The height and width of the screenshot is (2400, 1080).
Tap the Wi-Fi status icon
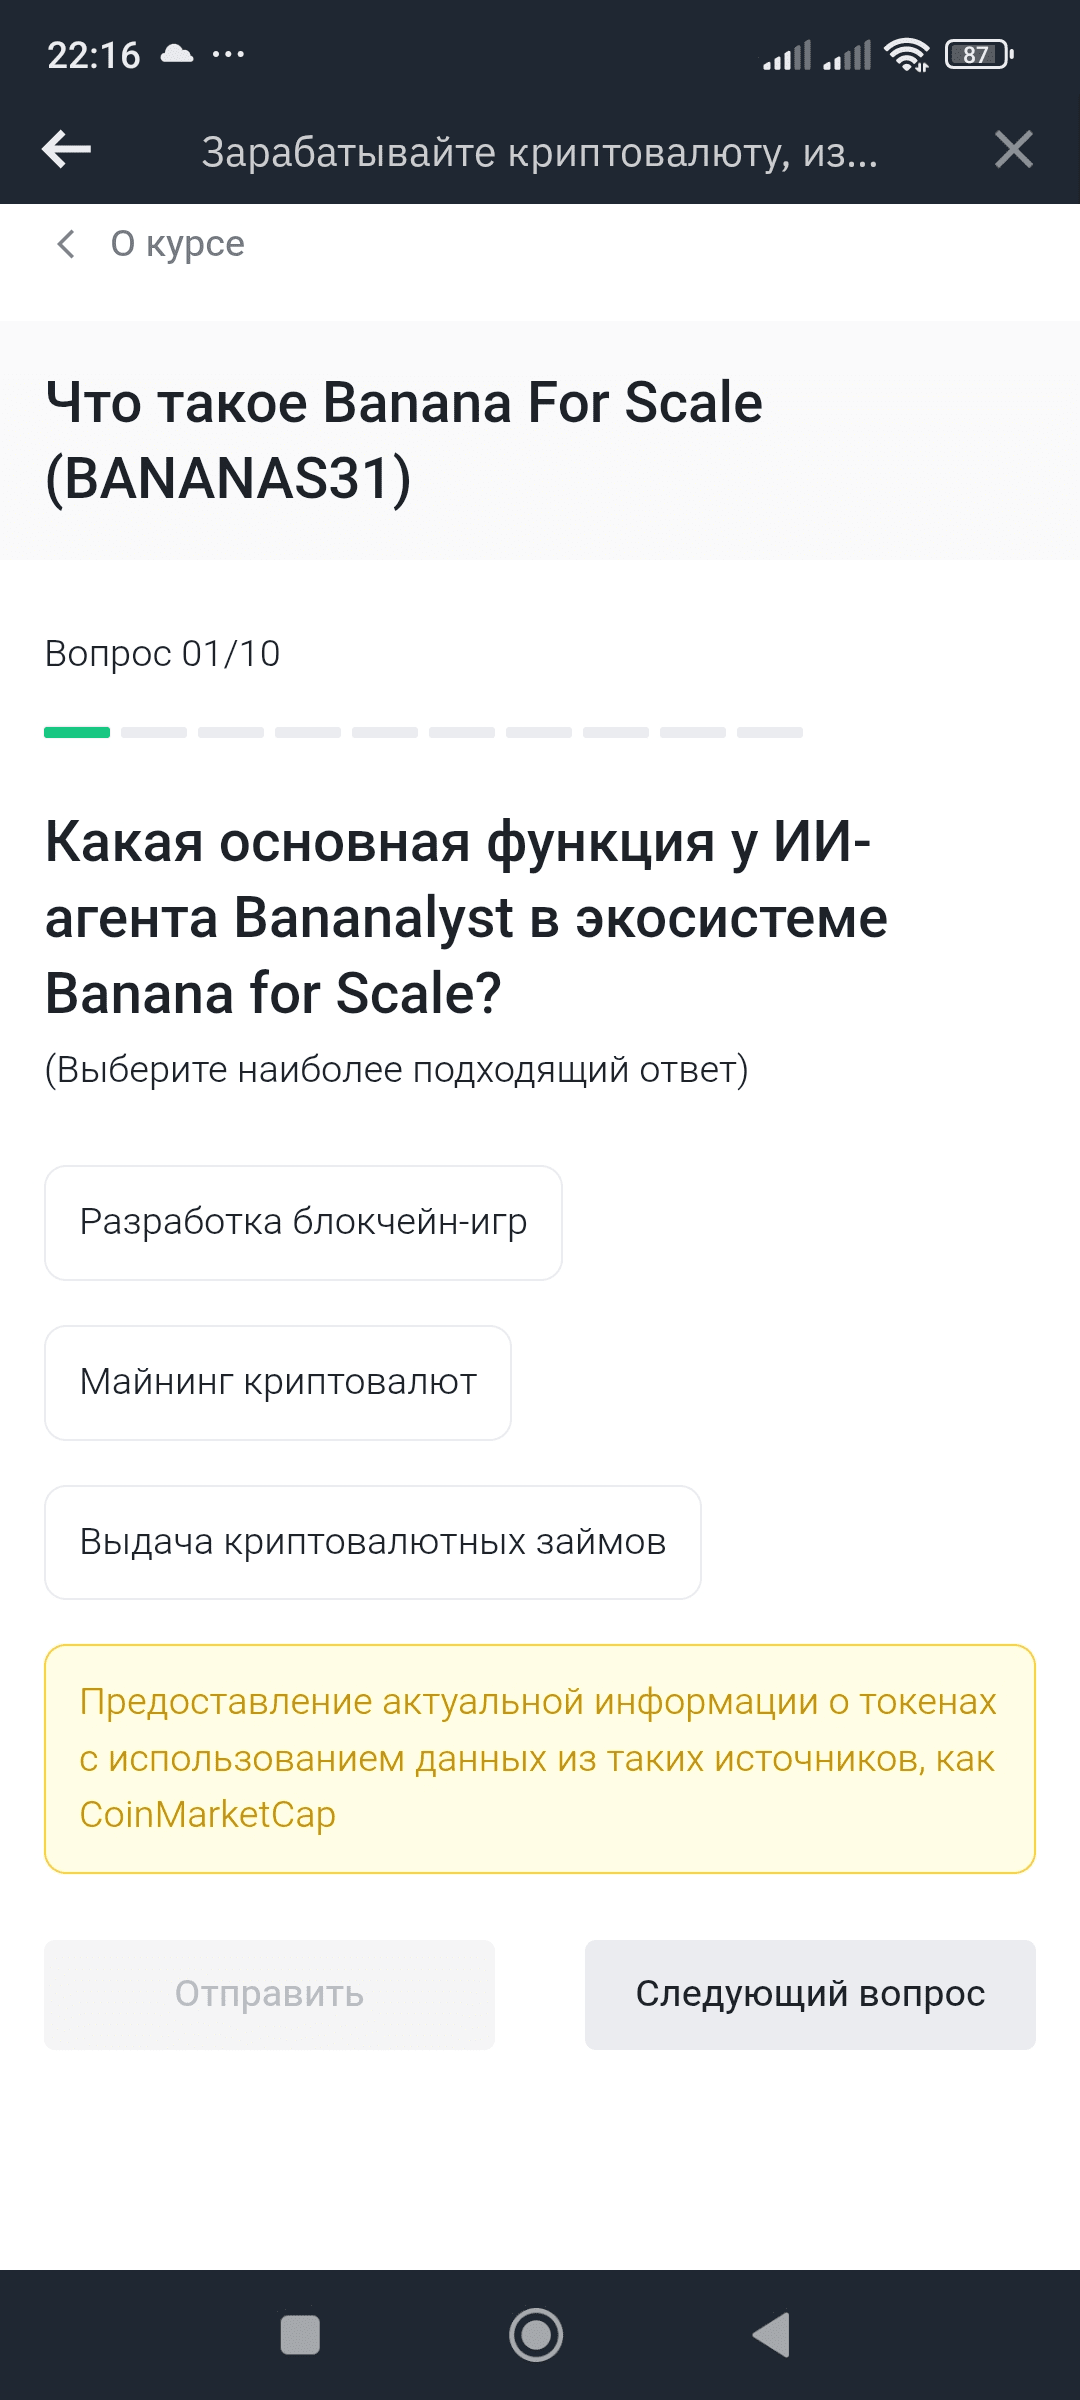pos(908,55)
